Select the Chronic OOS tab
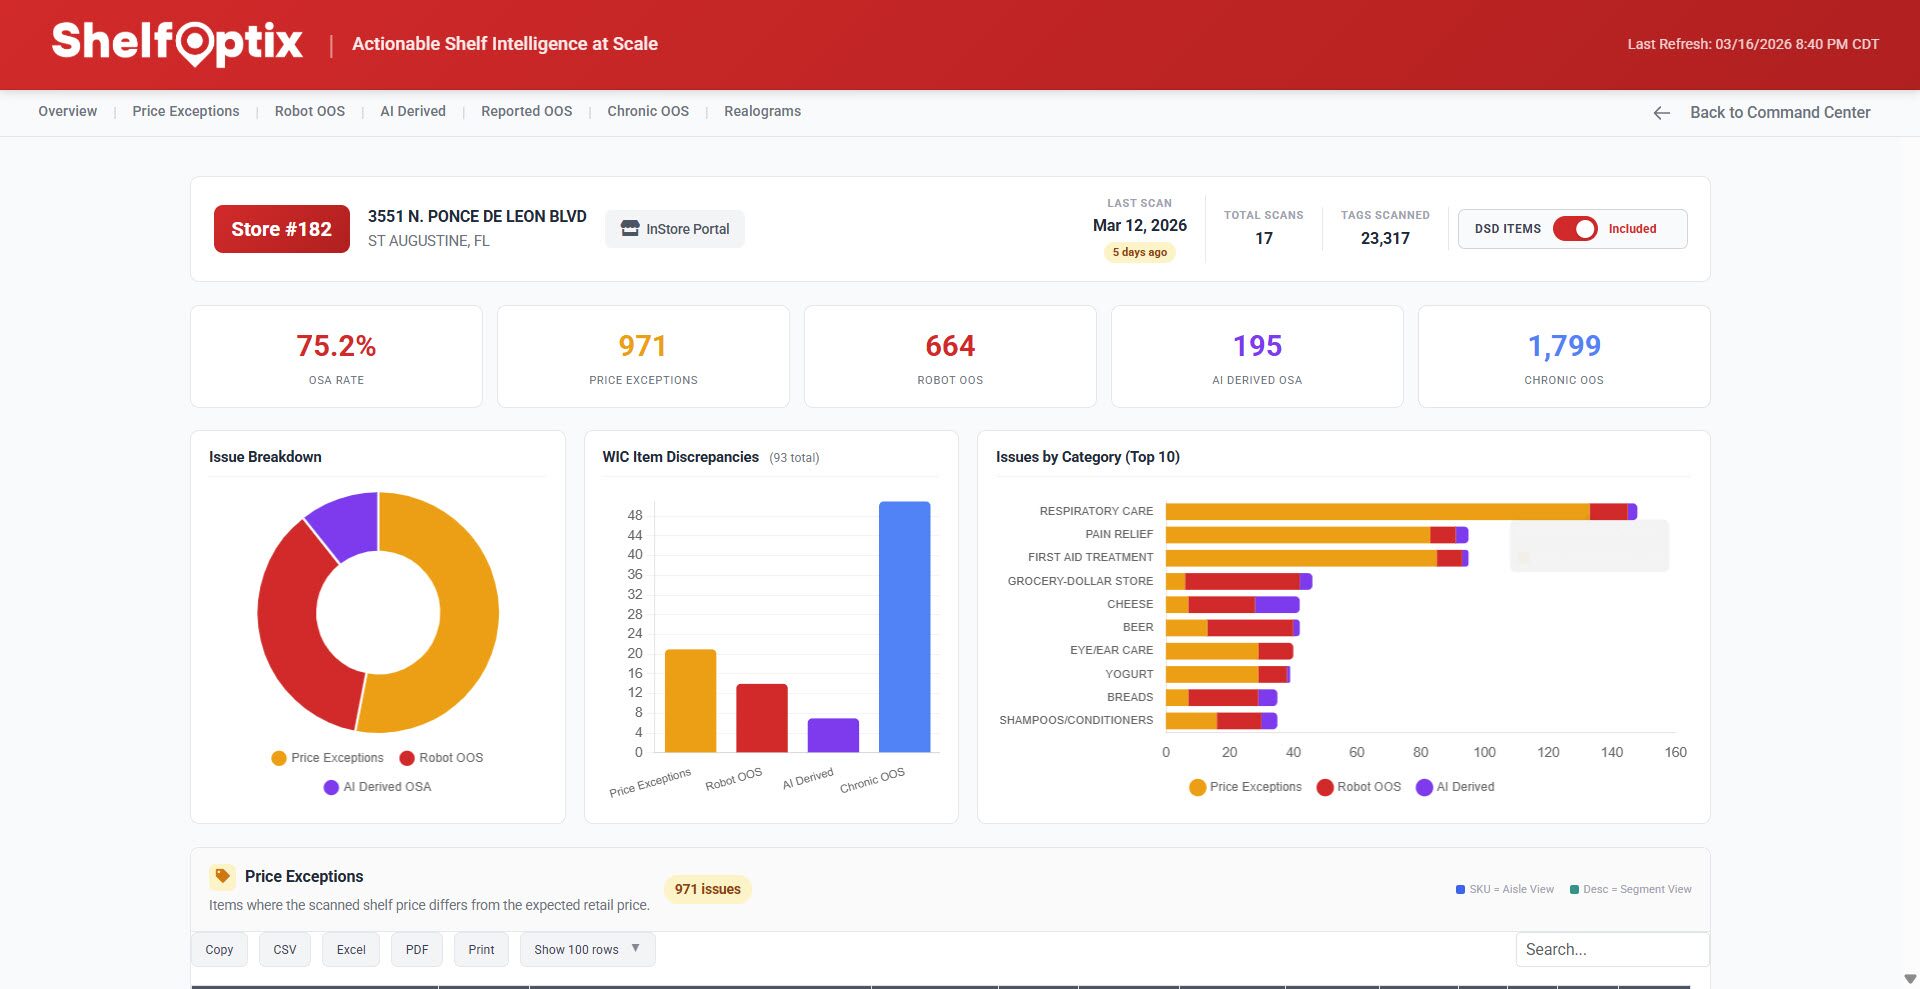Viewport: 1920px width, 989px height. [x=648, y=111]
